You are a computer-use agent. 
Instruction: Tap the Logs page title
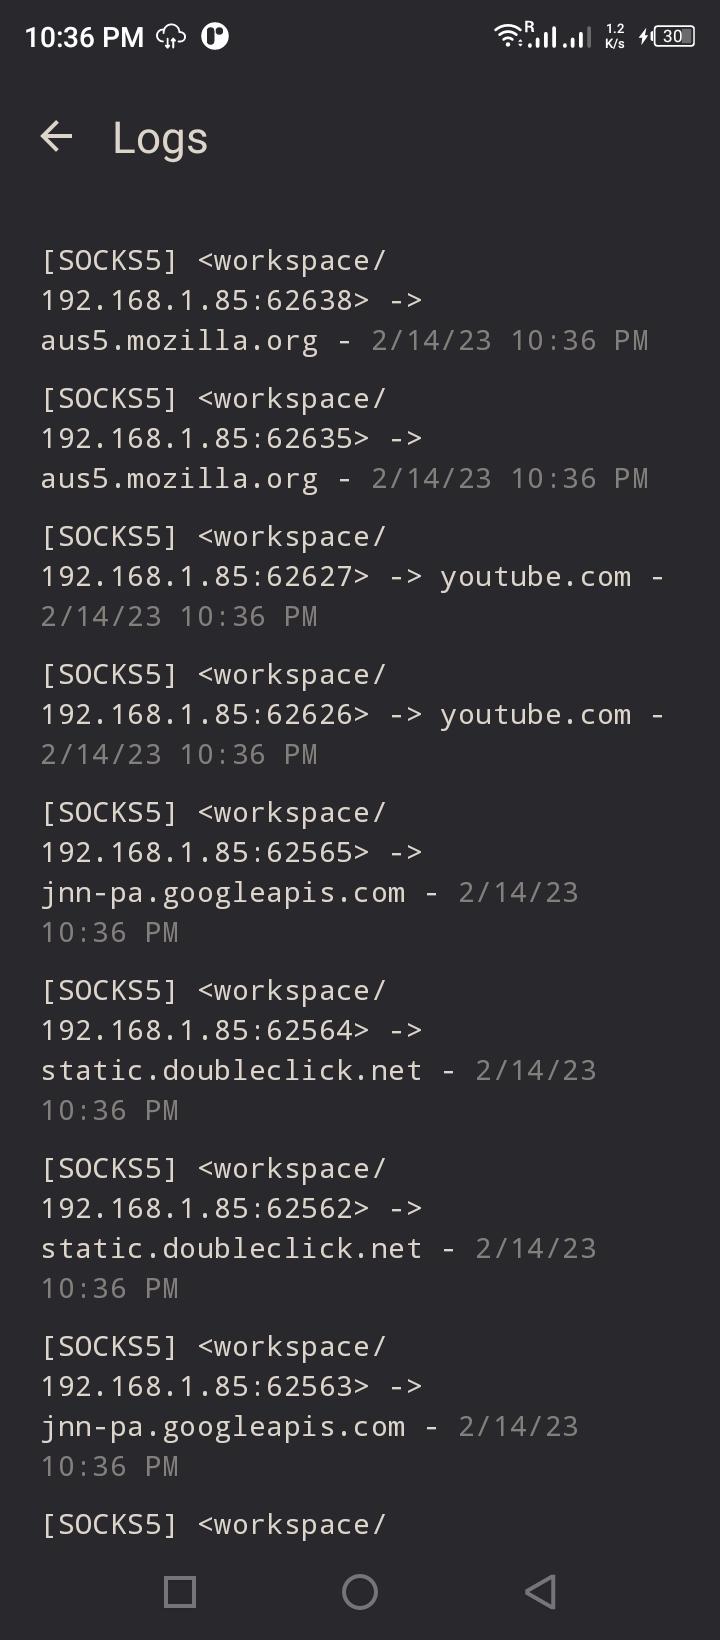(160, 138)
